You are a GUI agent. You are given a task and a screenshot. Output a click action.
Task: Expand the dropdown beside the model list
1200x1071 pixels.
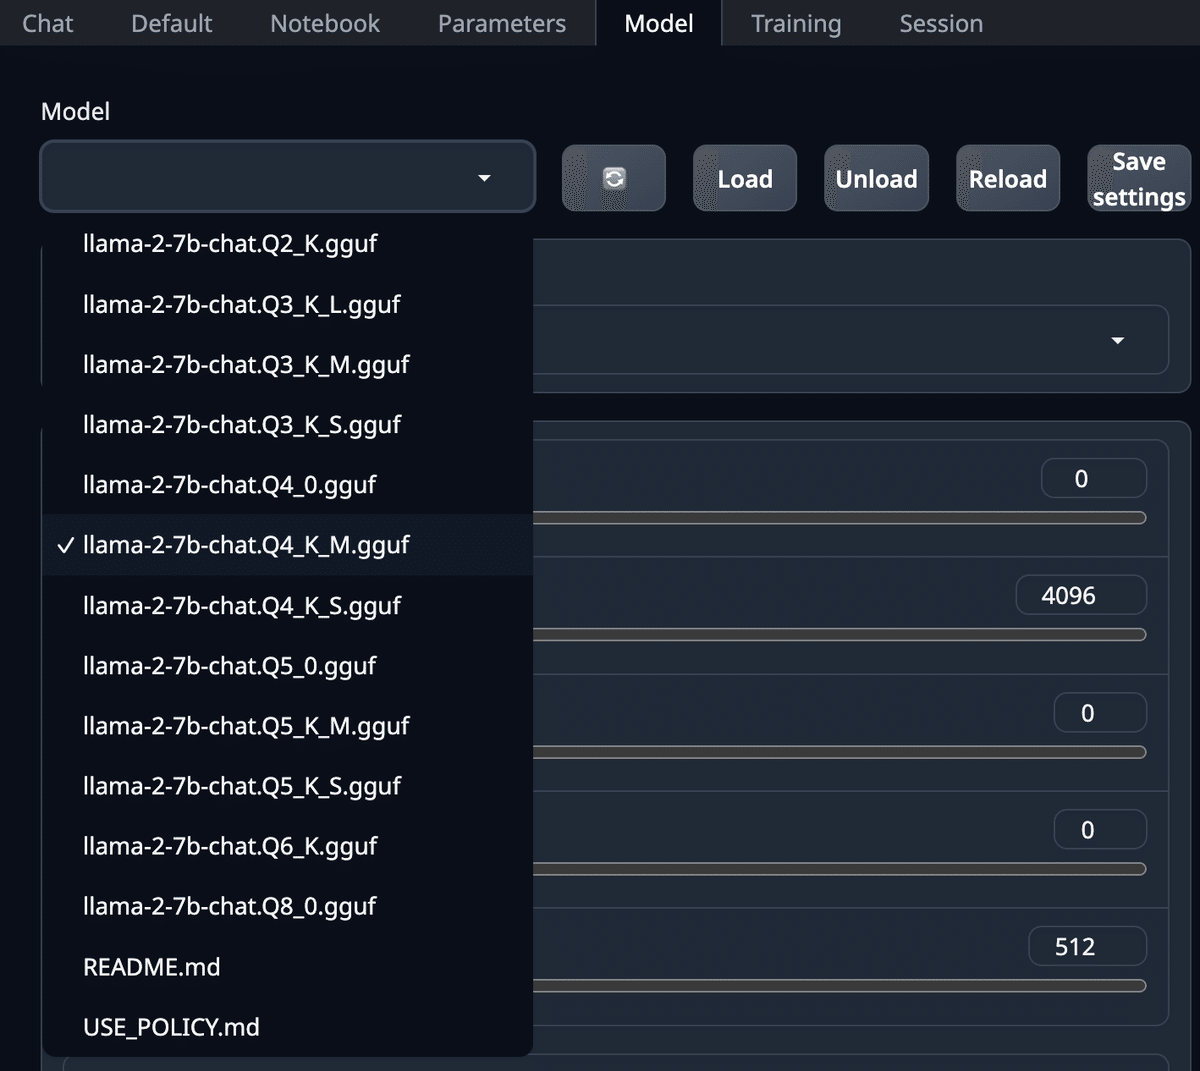1117,340
